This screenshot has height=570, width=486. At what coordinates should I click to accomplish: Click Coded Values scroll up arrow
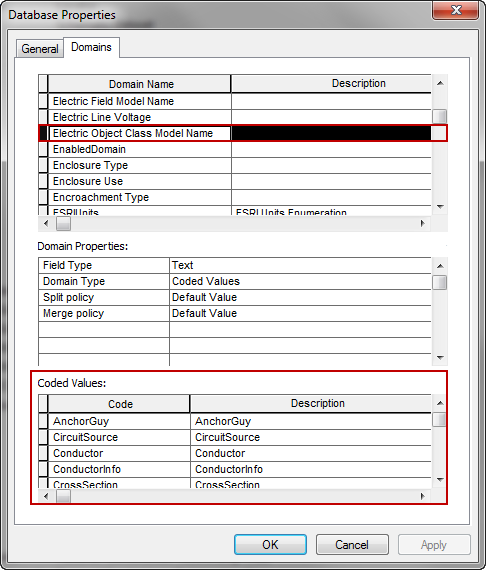click(x=440, y=403)
